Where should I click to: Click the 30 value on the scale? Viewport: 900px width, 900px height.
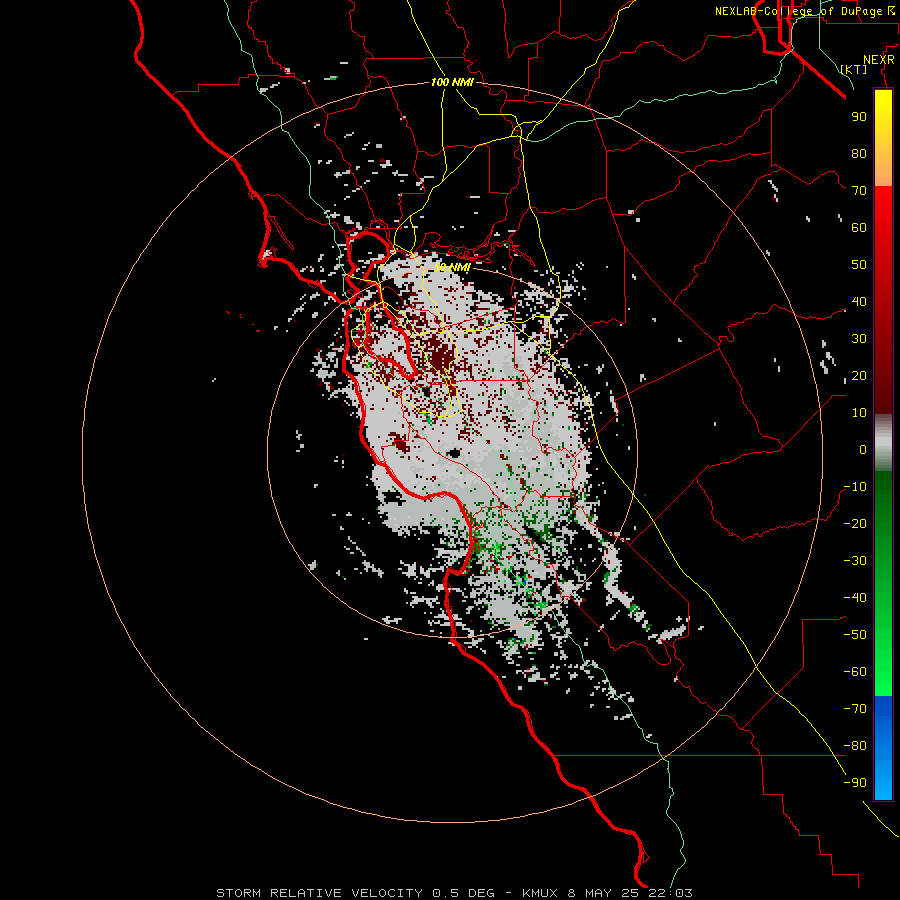[859, 339]
